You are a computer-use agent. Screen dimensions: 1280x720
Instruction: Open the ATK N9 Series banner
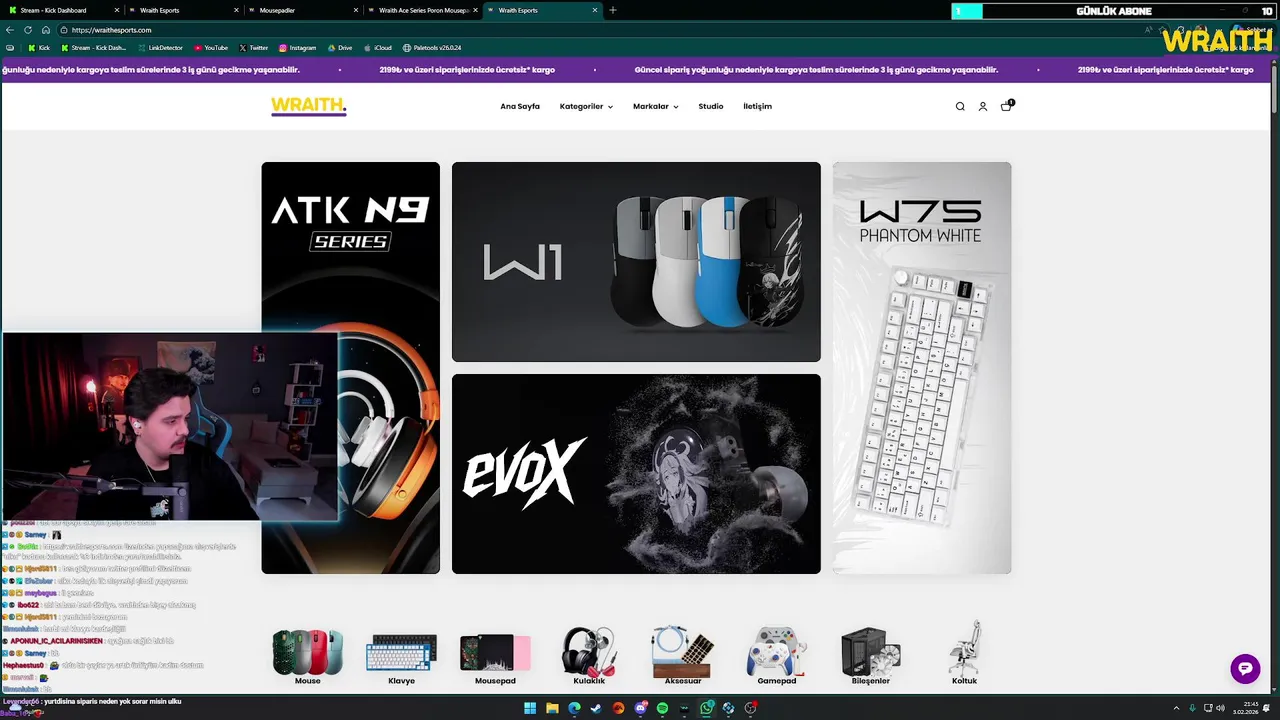[350, 368]
